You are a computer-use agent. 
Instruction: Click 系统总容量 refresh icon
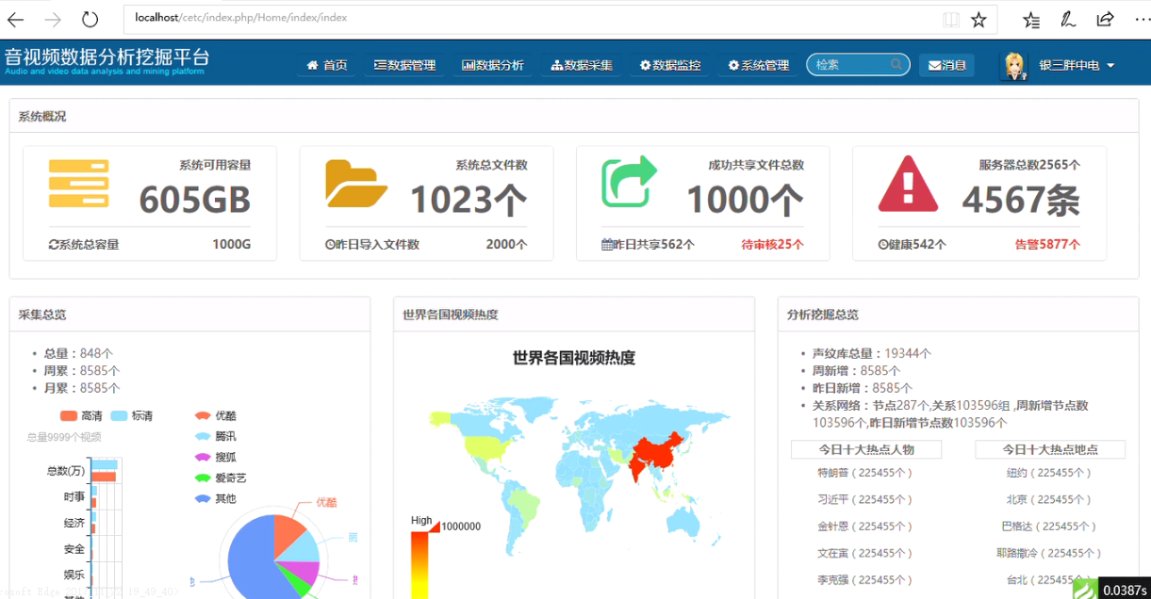pos(54,244)
